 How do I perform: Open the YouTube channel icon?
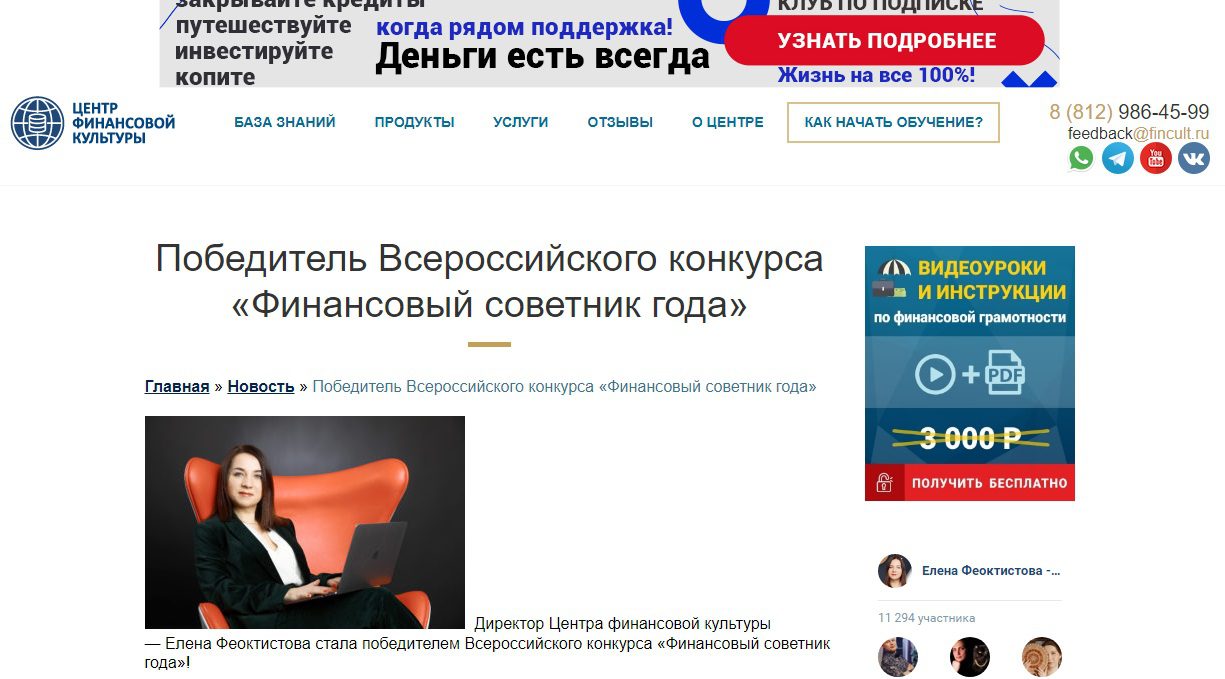click(1156, 158)
